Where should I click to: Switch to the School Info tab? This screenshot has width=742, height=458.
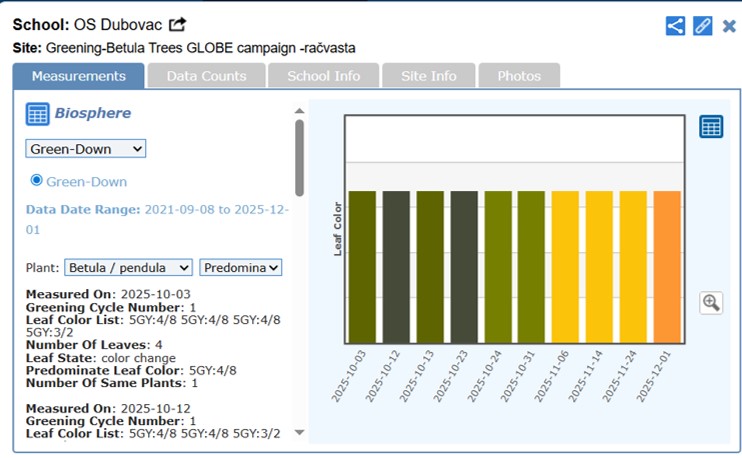(323, 76)
